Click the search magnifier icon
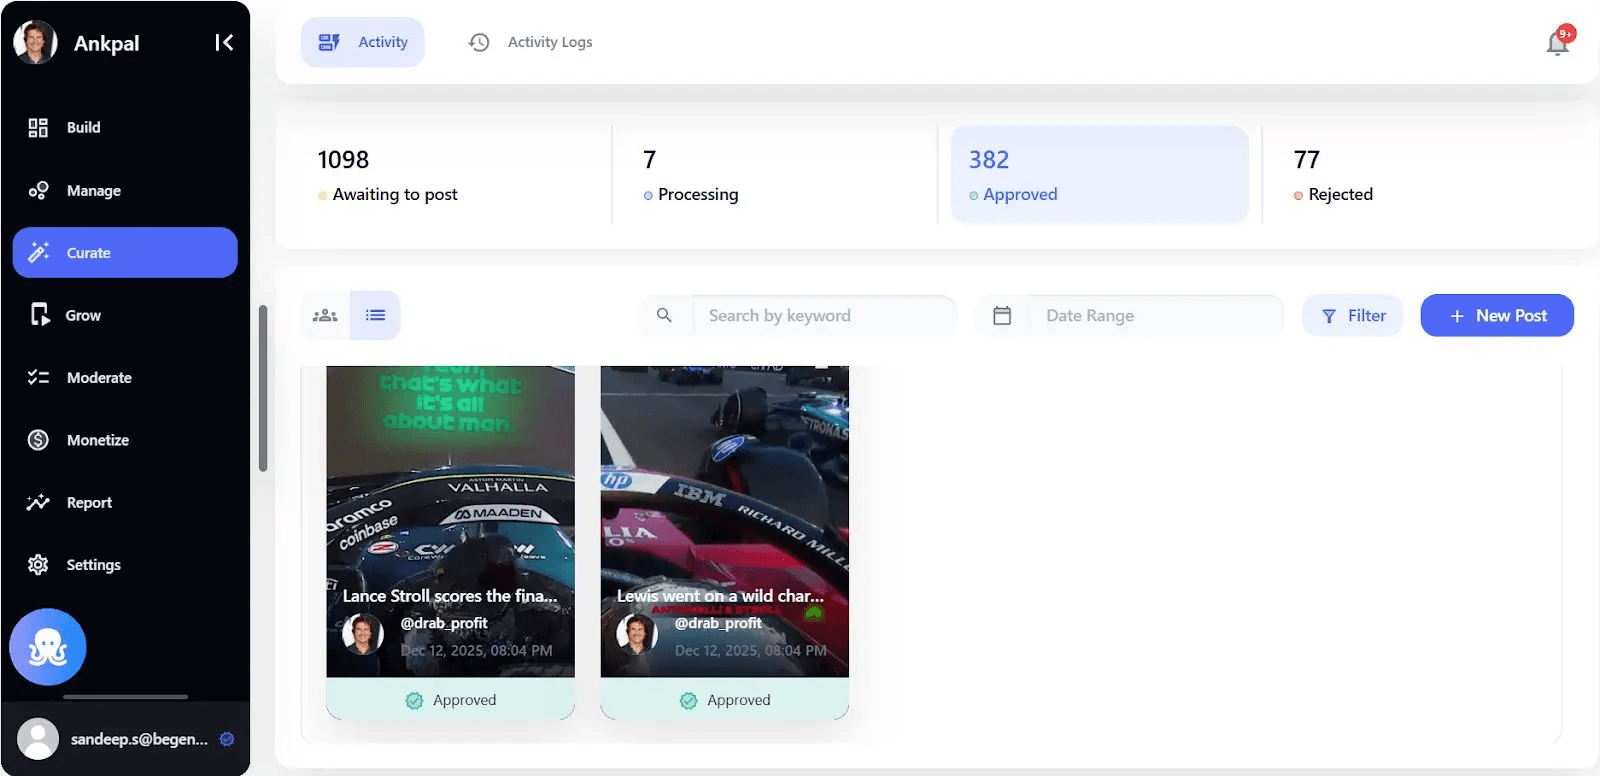The height and width of the screenshot is (776, 1600). pyautogui.click(x=664, y=316)
